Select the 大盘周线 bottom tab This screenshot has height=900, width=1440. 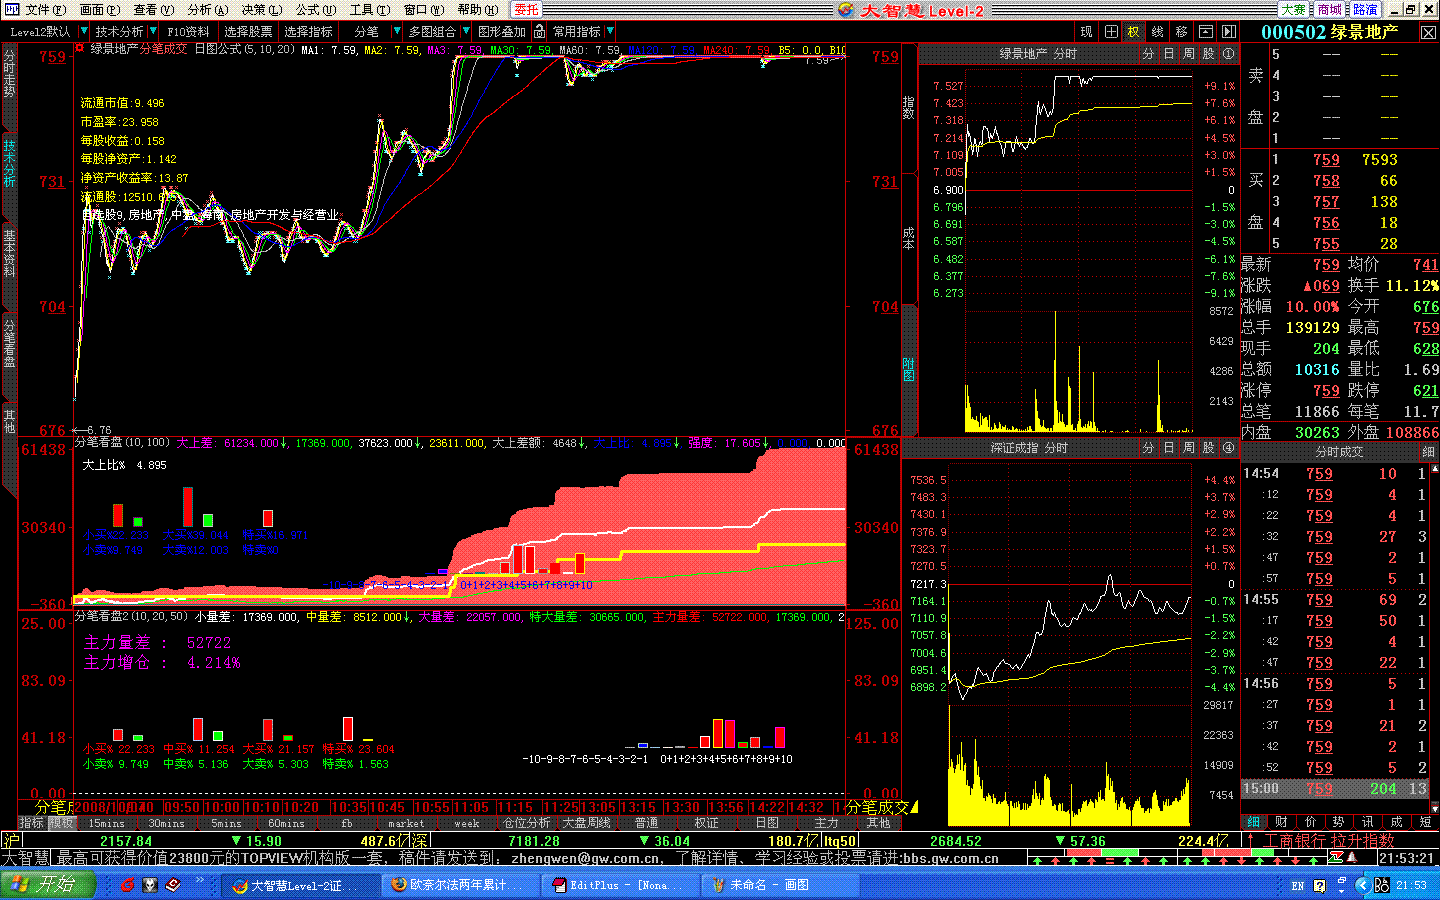click(x=586, y=823)
